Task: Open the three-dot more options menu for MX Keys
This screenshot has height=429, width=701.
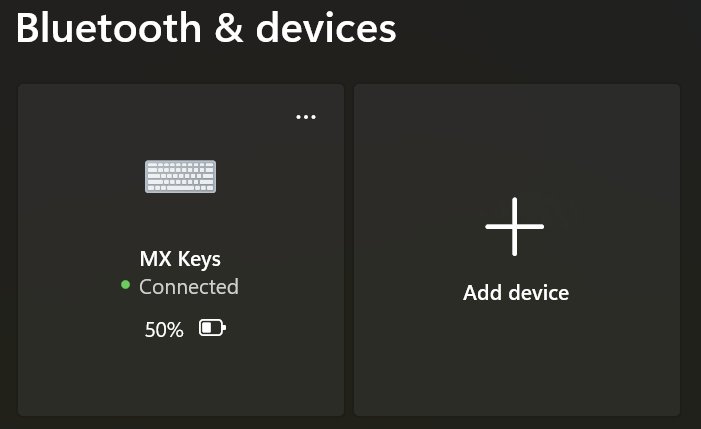Action: point(306,117)
